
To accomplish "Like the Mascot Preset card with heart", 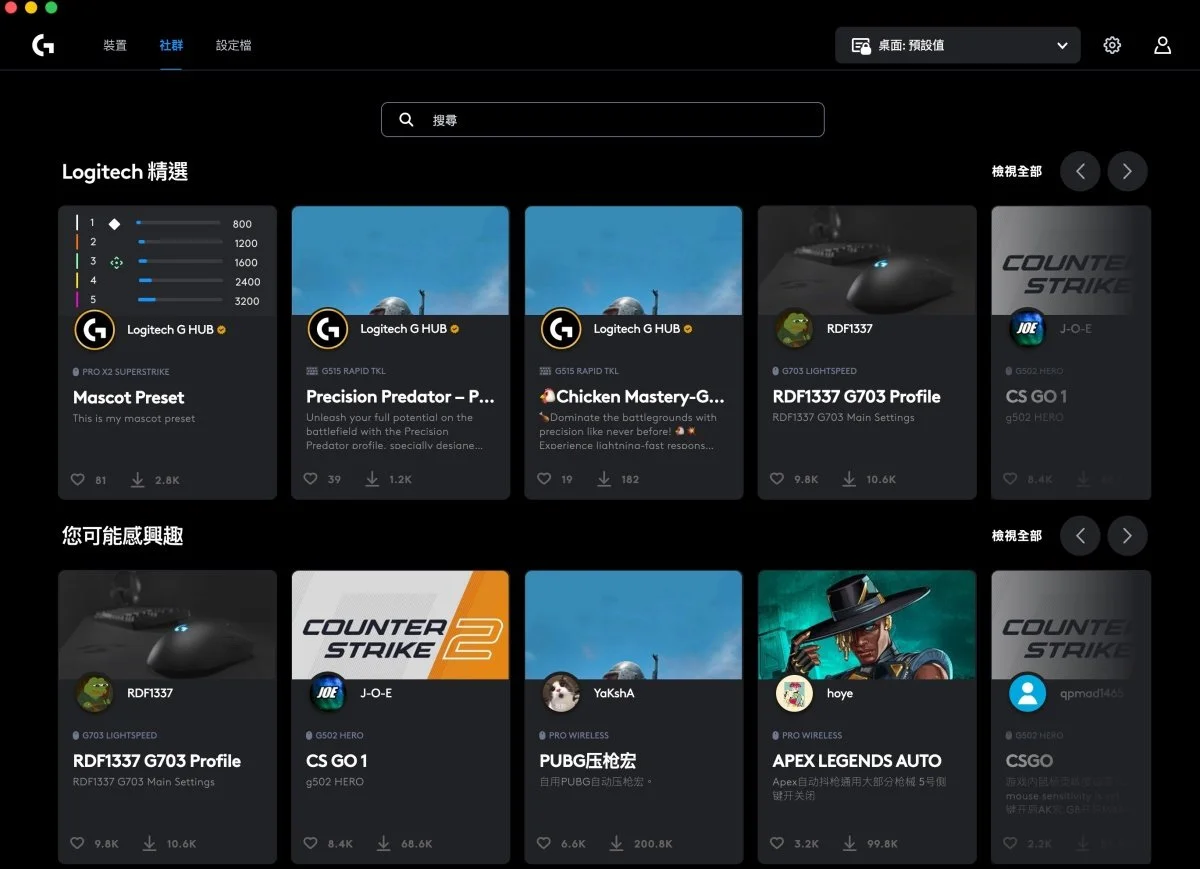I will pyautogui.click(x=78, y=480).
